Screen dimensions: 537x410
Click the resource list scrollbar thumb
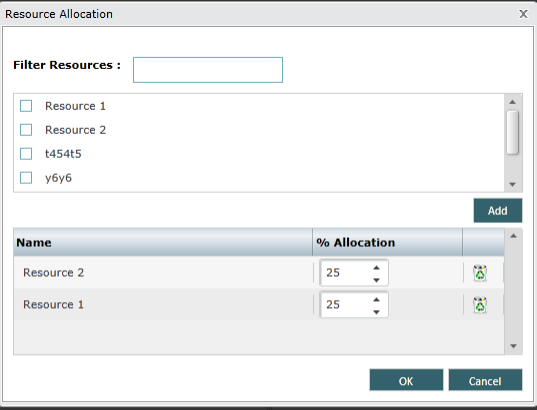click(512, 132)
